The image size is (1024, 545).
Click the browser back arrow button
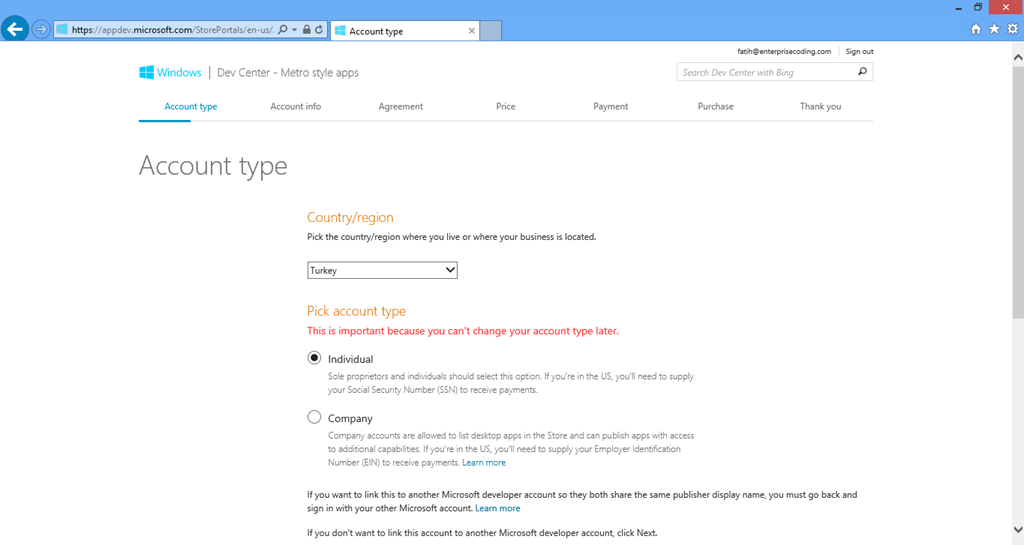(x=14, y=29)
